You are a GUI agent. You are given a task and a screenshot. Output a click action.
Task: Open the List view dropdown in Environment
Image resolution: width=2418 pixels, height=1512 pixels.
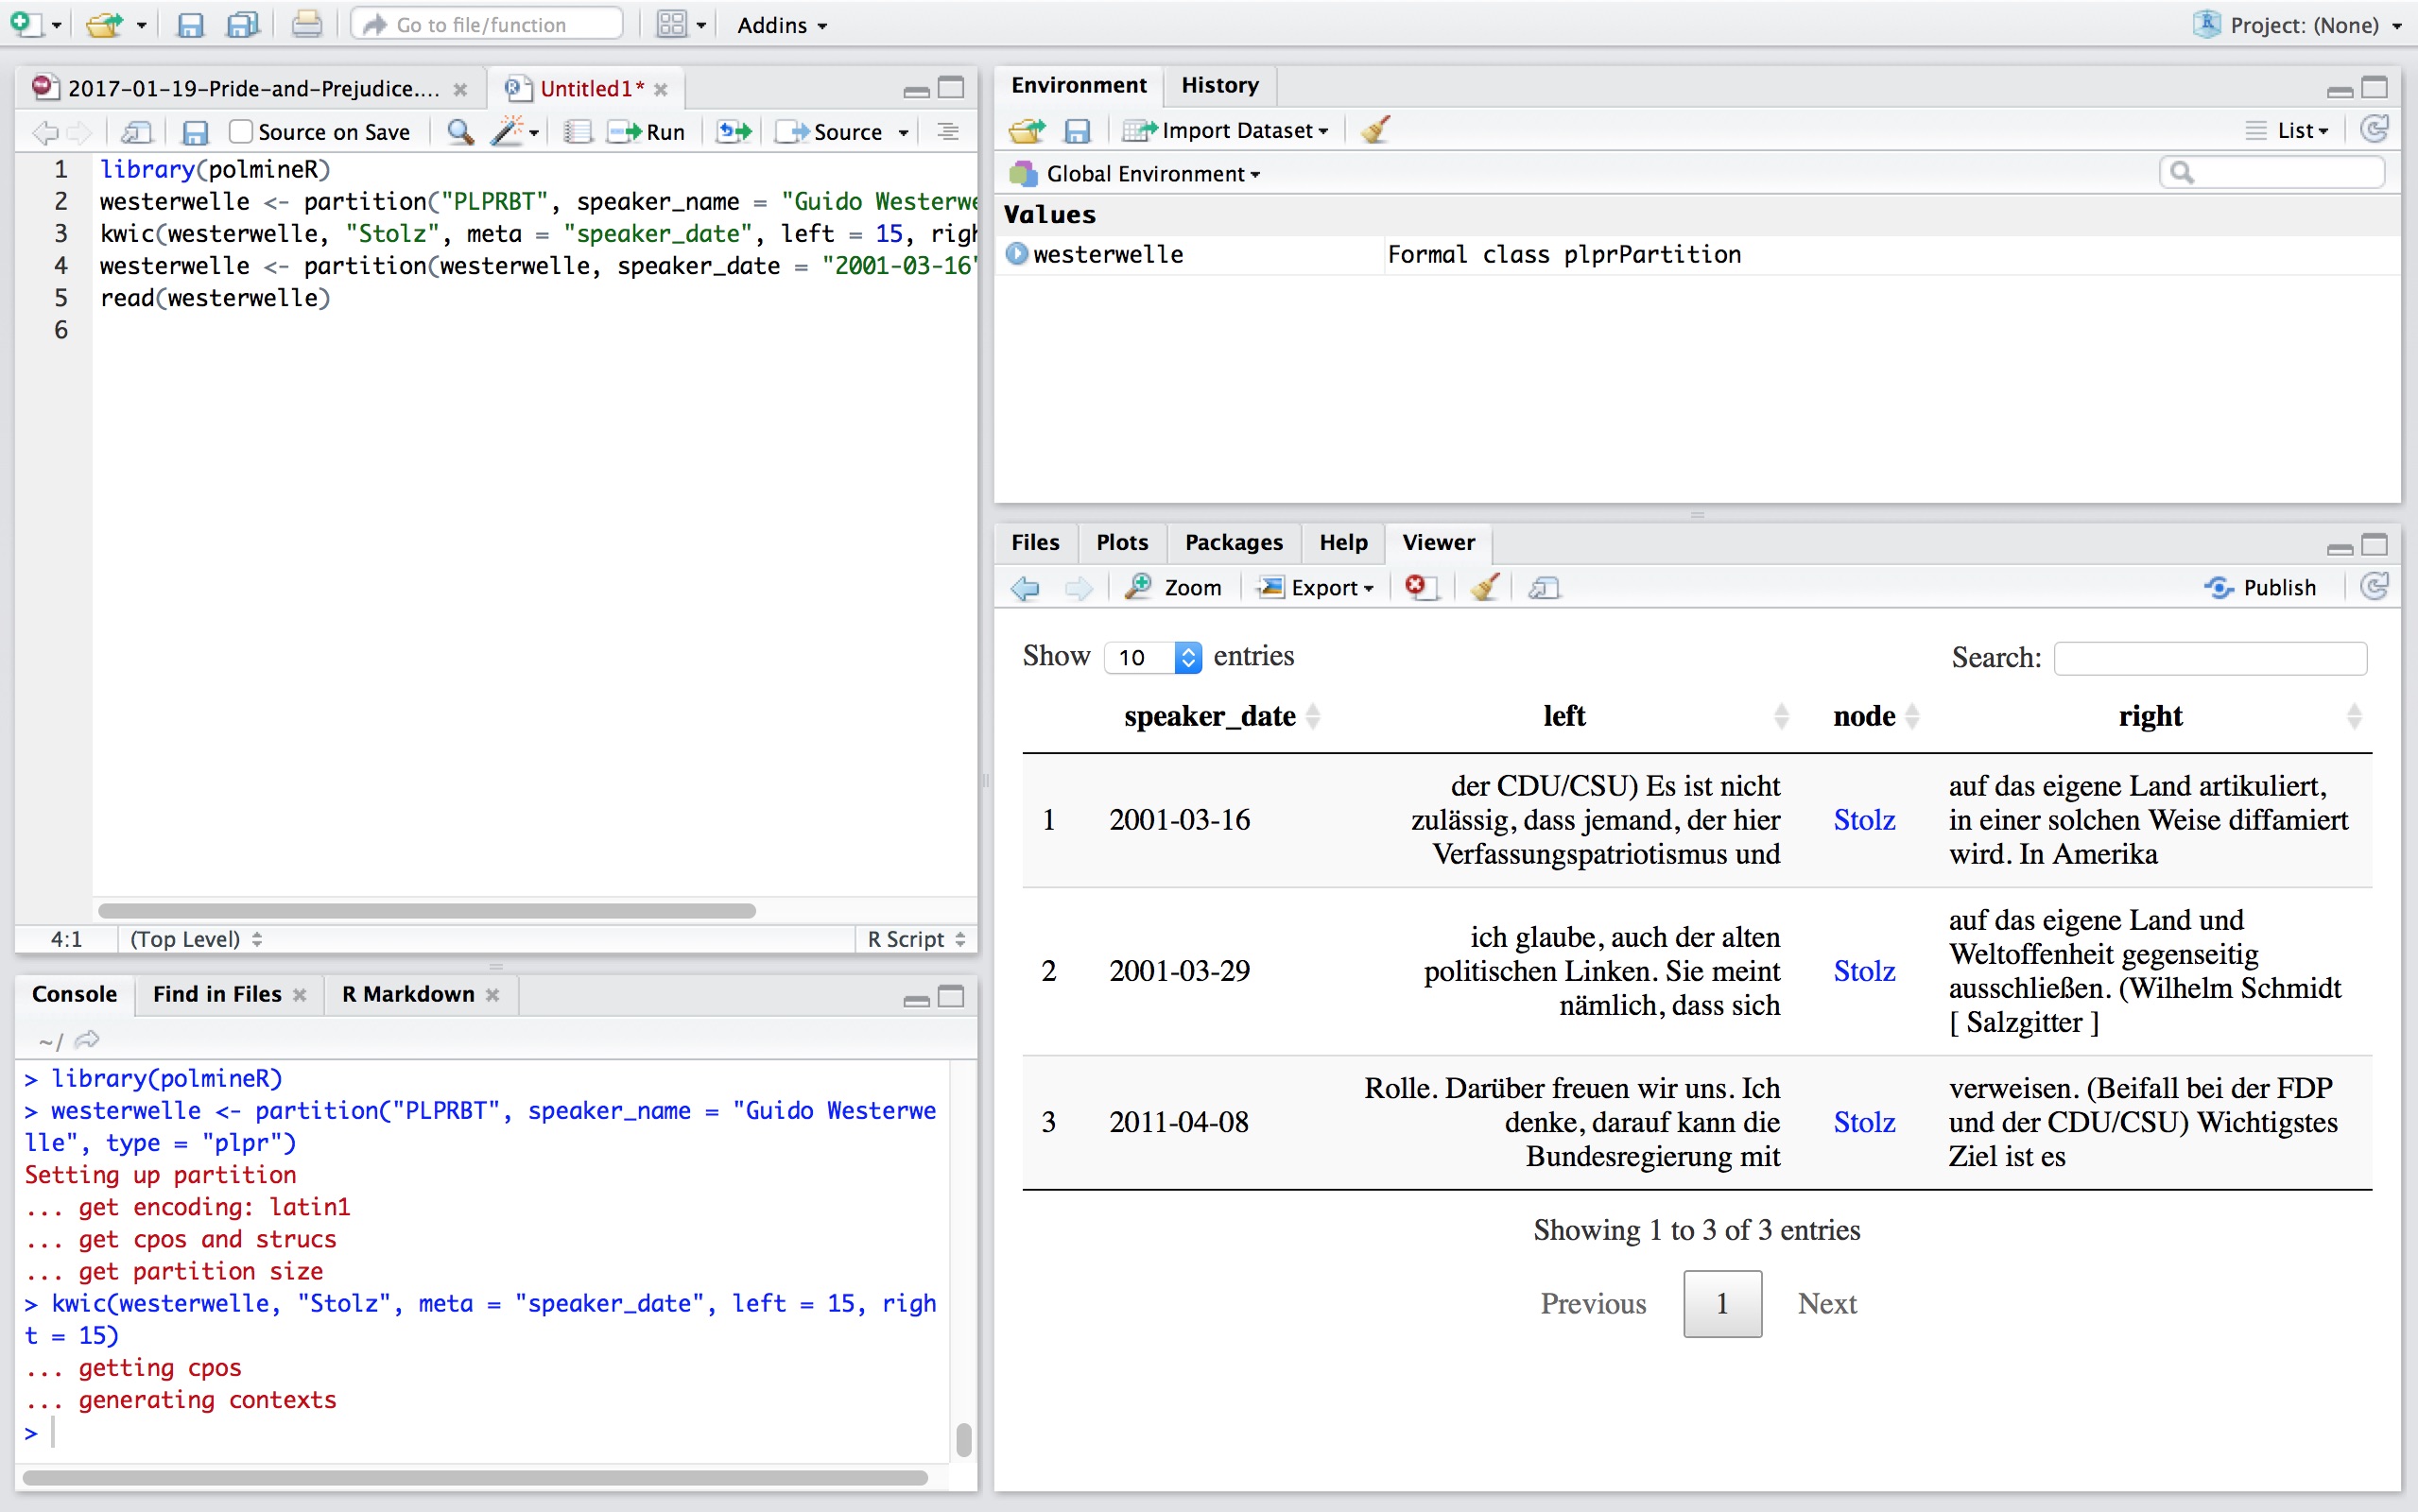click(2288, 130)
